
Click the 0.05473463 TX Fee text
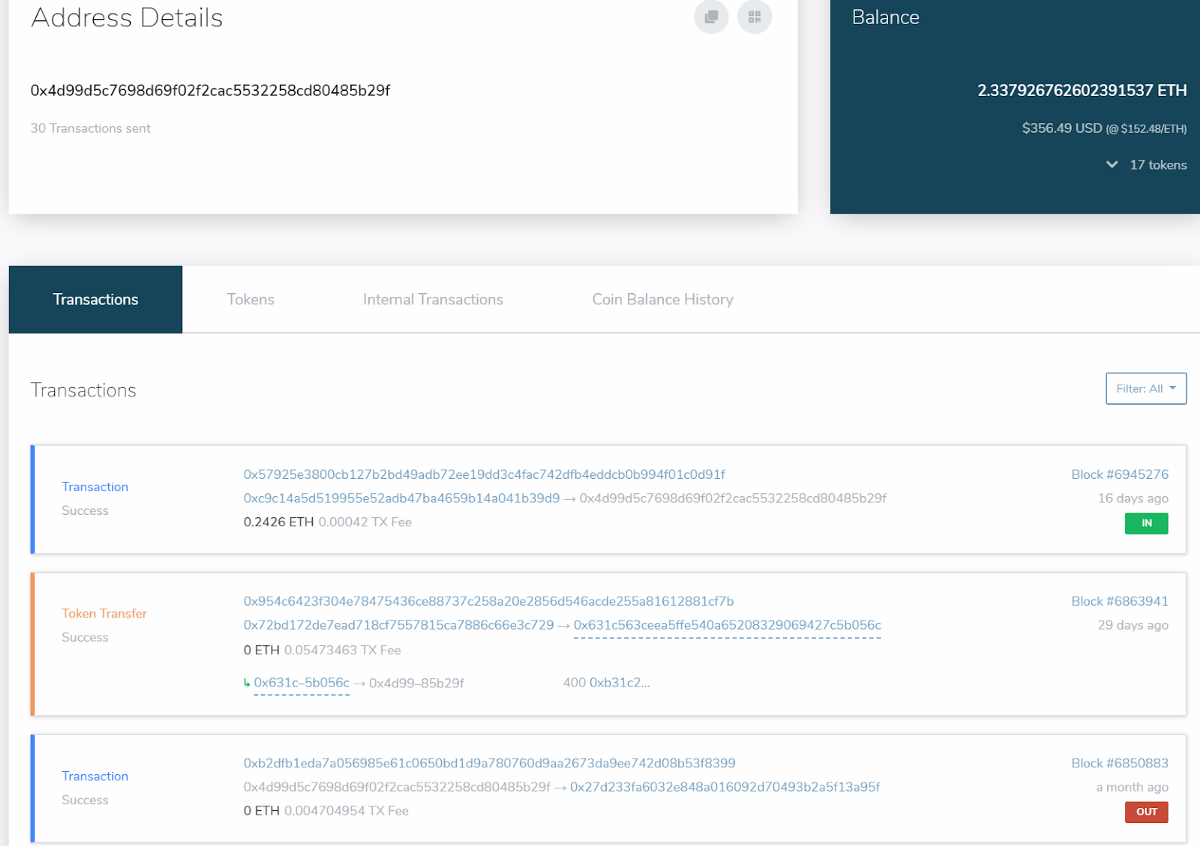pos(343,650)
